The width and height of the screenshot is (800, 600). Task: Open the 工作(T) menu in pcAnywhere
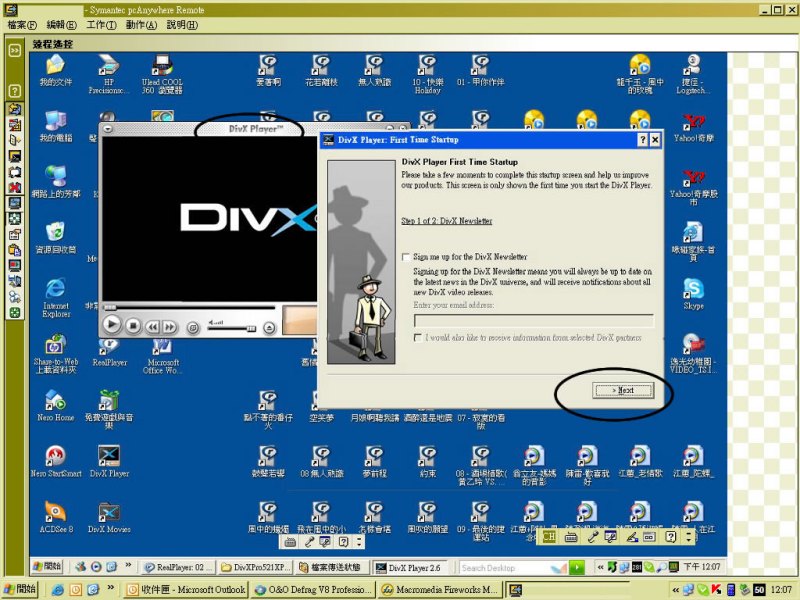102,24
